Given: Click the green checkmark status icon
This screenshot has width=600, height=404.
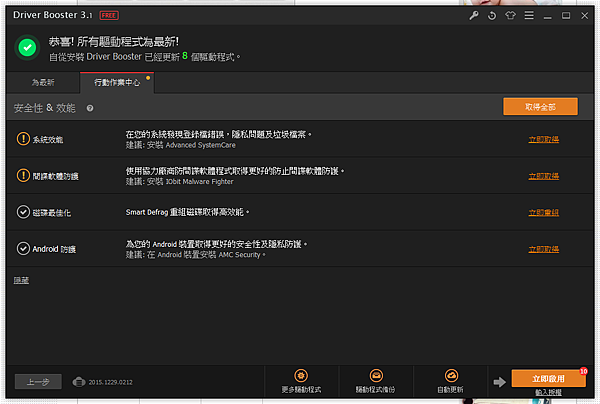Looking at the screenshot, I should (27, 48).
